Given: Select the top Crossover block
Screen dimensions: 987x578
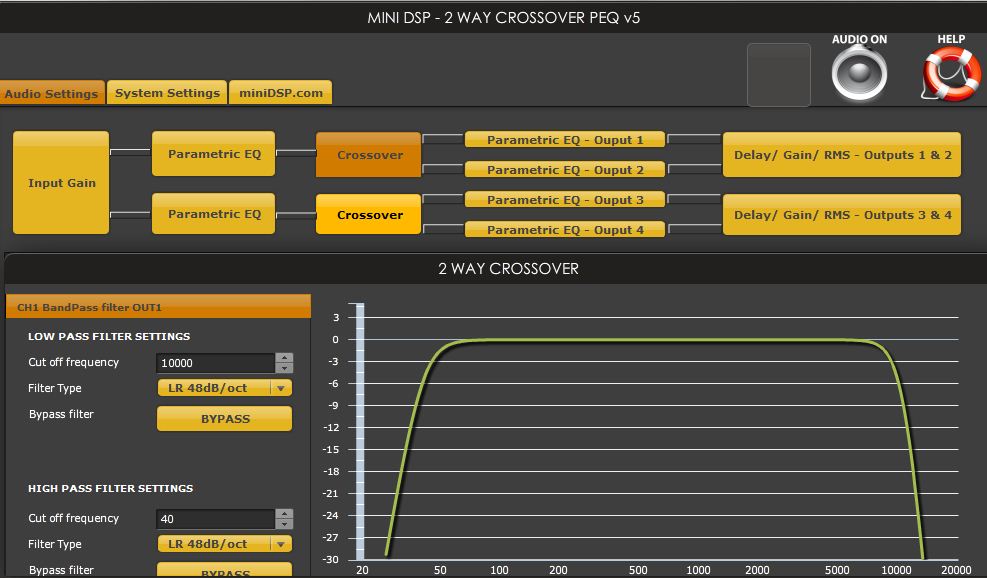Looking at the screenshot, I should 369,155.
